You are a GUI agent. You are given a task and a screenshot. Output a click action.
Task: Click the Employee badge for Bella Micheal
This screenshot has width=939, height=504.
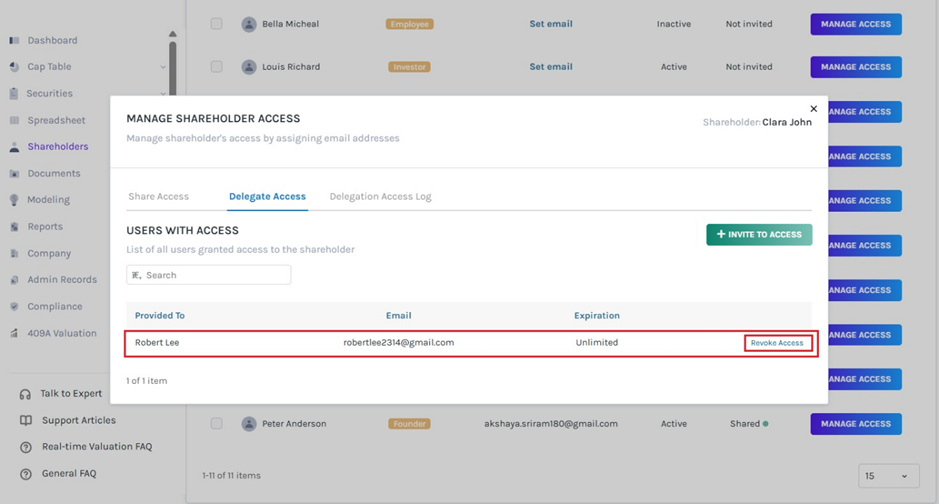[x=410, y=24]
